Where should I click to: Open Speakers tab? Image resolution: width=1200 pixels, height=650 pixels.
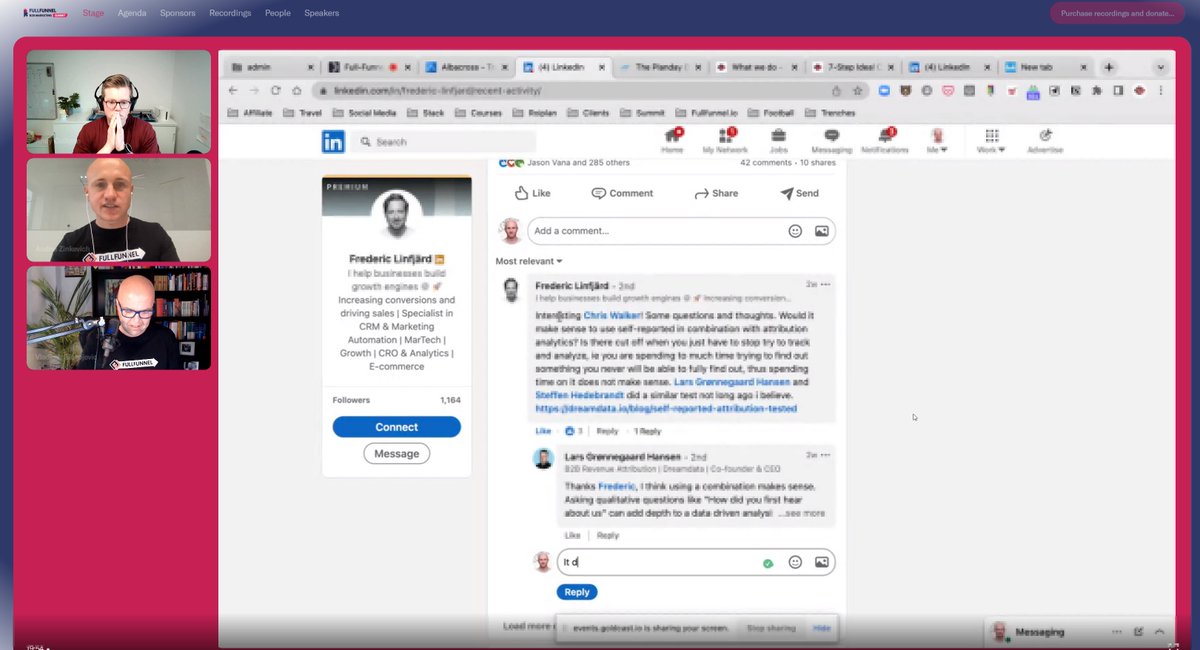pyautogui.click(x=321, y=13)
